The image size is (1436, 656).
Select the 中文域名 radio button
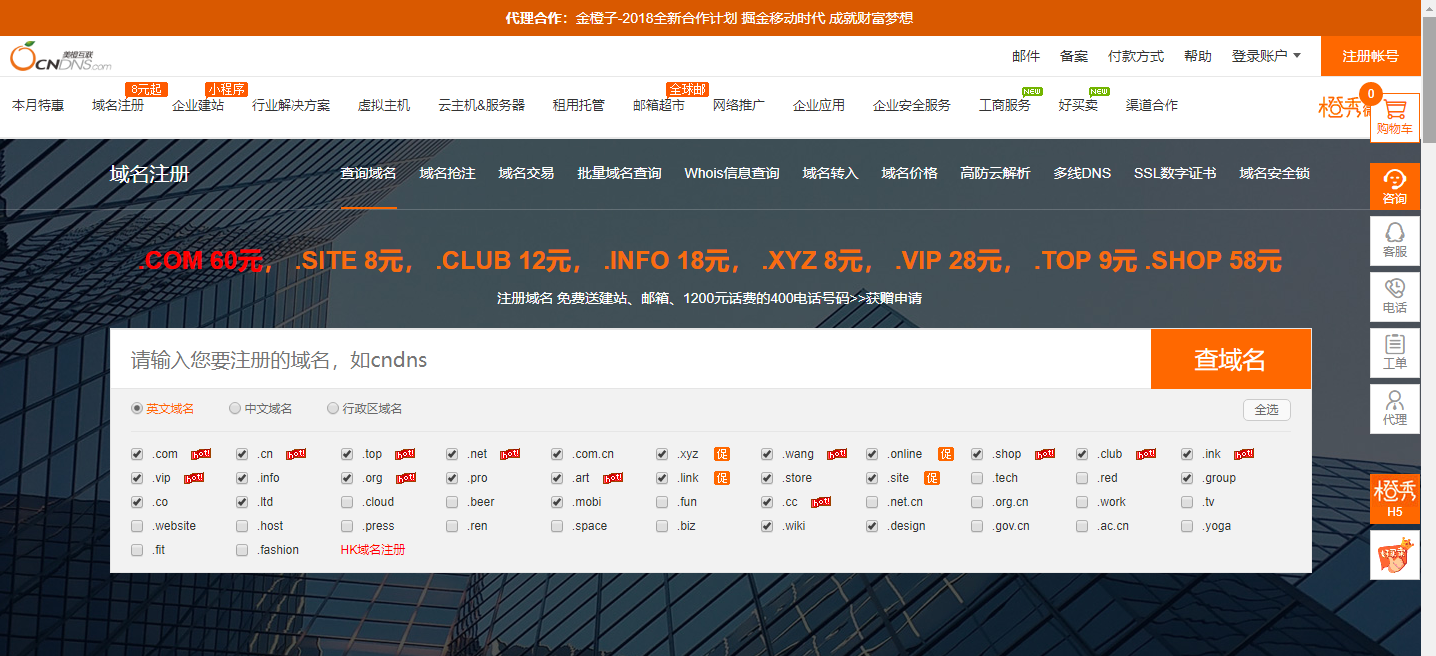235,409
